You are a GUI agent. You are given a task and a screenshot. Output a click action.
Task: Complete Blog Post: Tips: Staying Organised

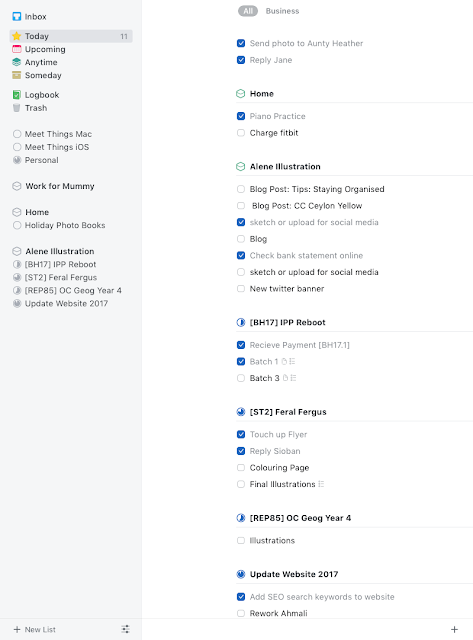tap(241, 189)
